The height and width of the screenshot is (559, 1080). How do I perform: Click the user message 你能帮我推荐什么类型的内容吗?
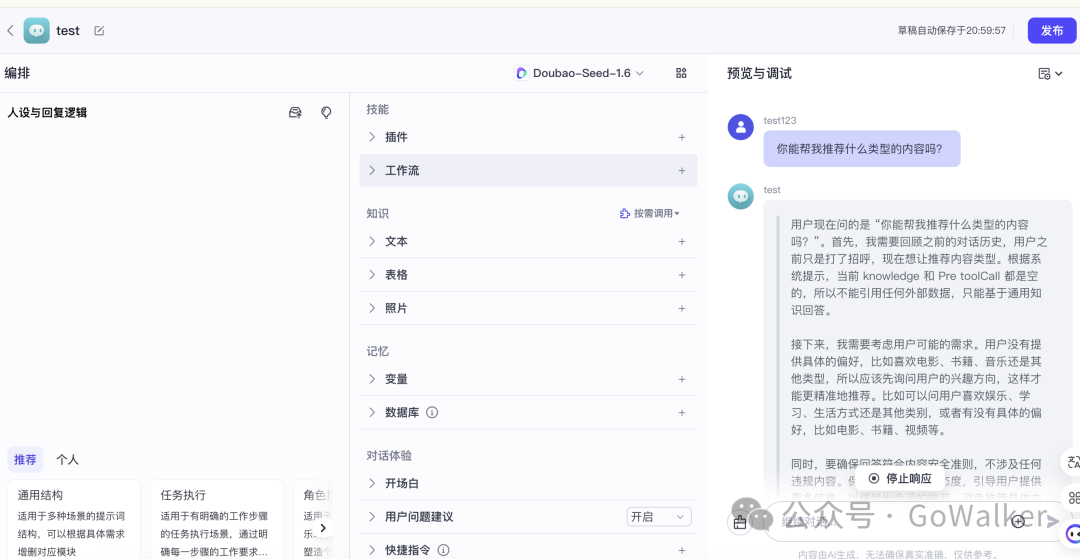[x=862, y=149]
